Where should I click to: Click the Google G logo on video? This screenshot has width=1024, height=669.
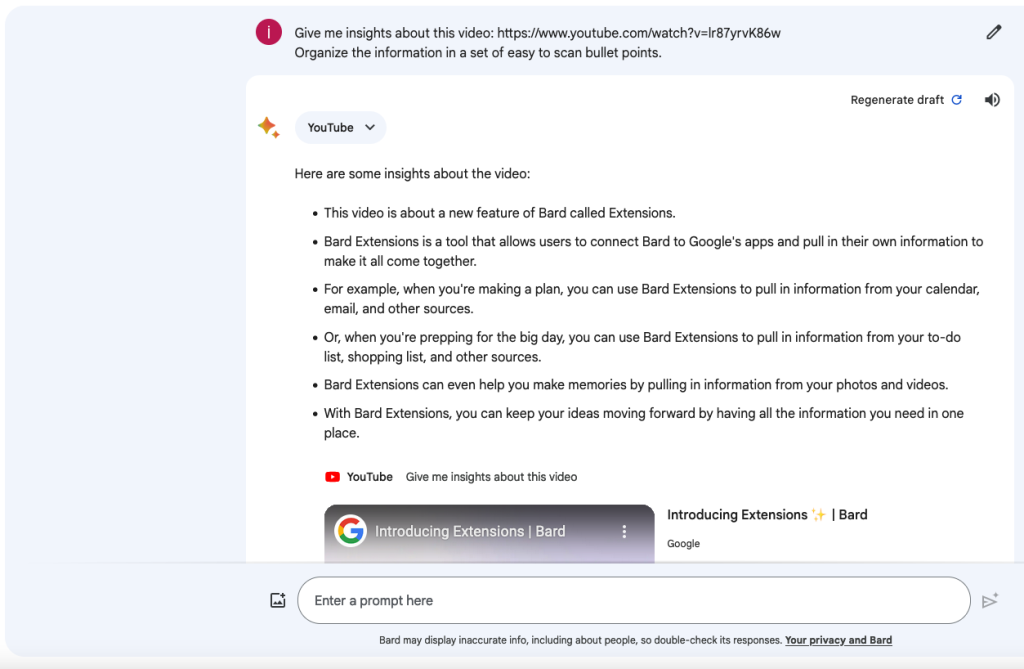[351, 530]
